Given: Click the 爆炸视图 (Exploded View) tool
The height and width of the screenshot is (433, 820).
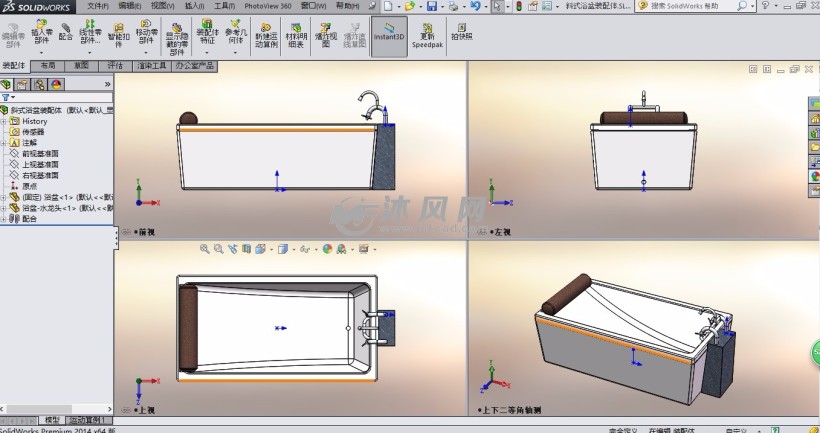Looking at the screenshot, I should click(x=325, y=36).
